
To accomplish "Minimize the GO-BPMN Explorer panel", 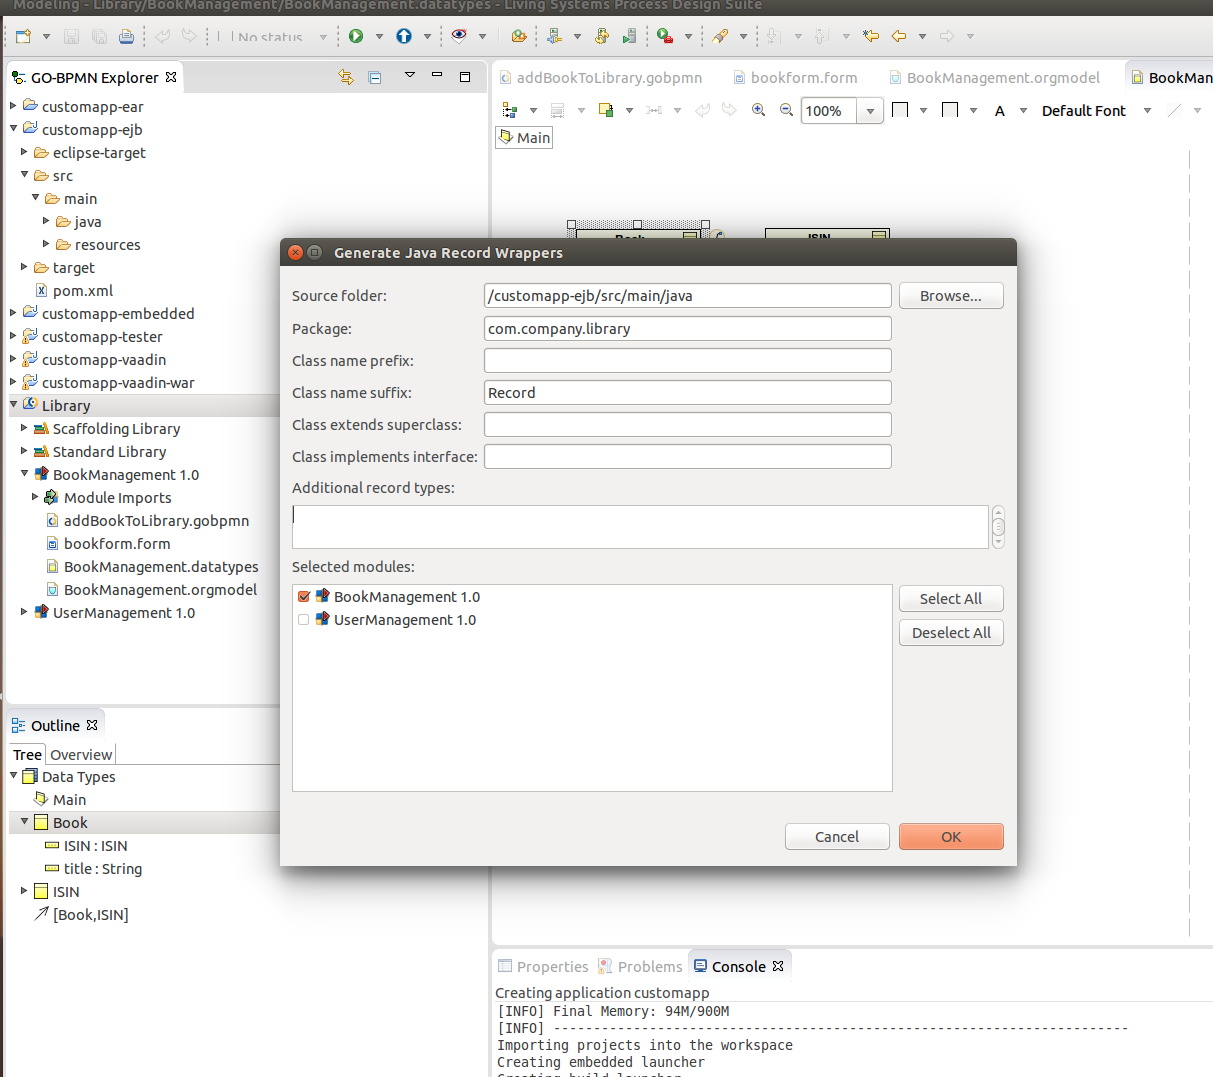I will pyautogui.click(x=437, y=75).
